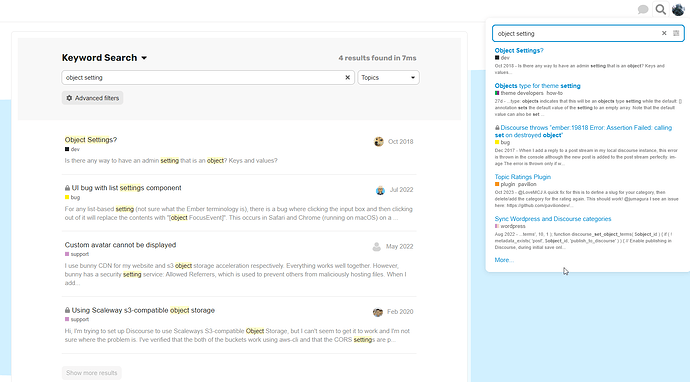Click the how-to tag in popup
Viewport: 690px width, 382px height.
tap(554, 93)
